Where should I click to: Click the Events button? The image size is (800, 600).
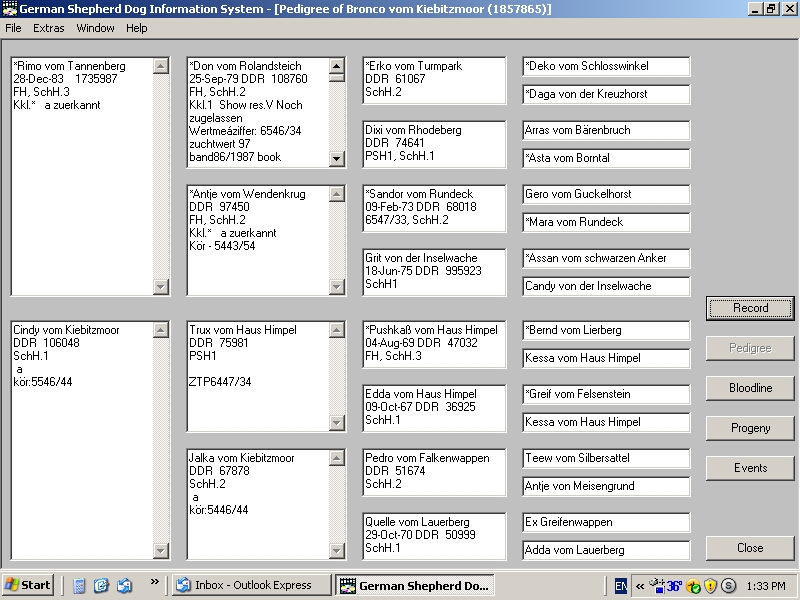tap(750, 468)
